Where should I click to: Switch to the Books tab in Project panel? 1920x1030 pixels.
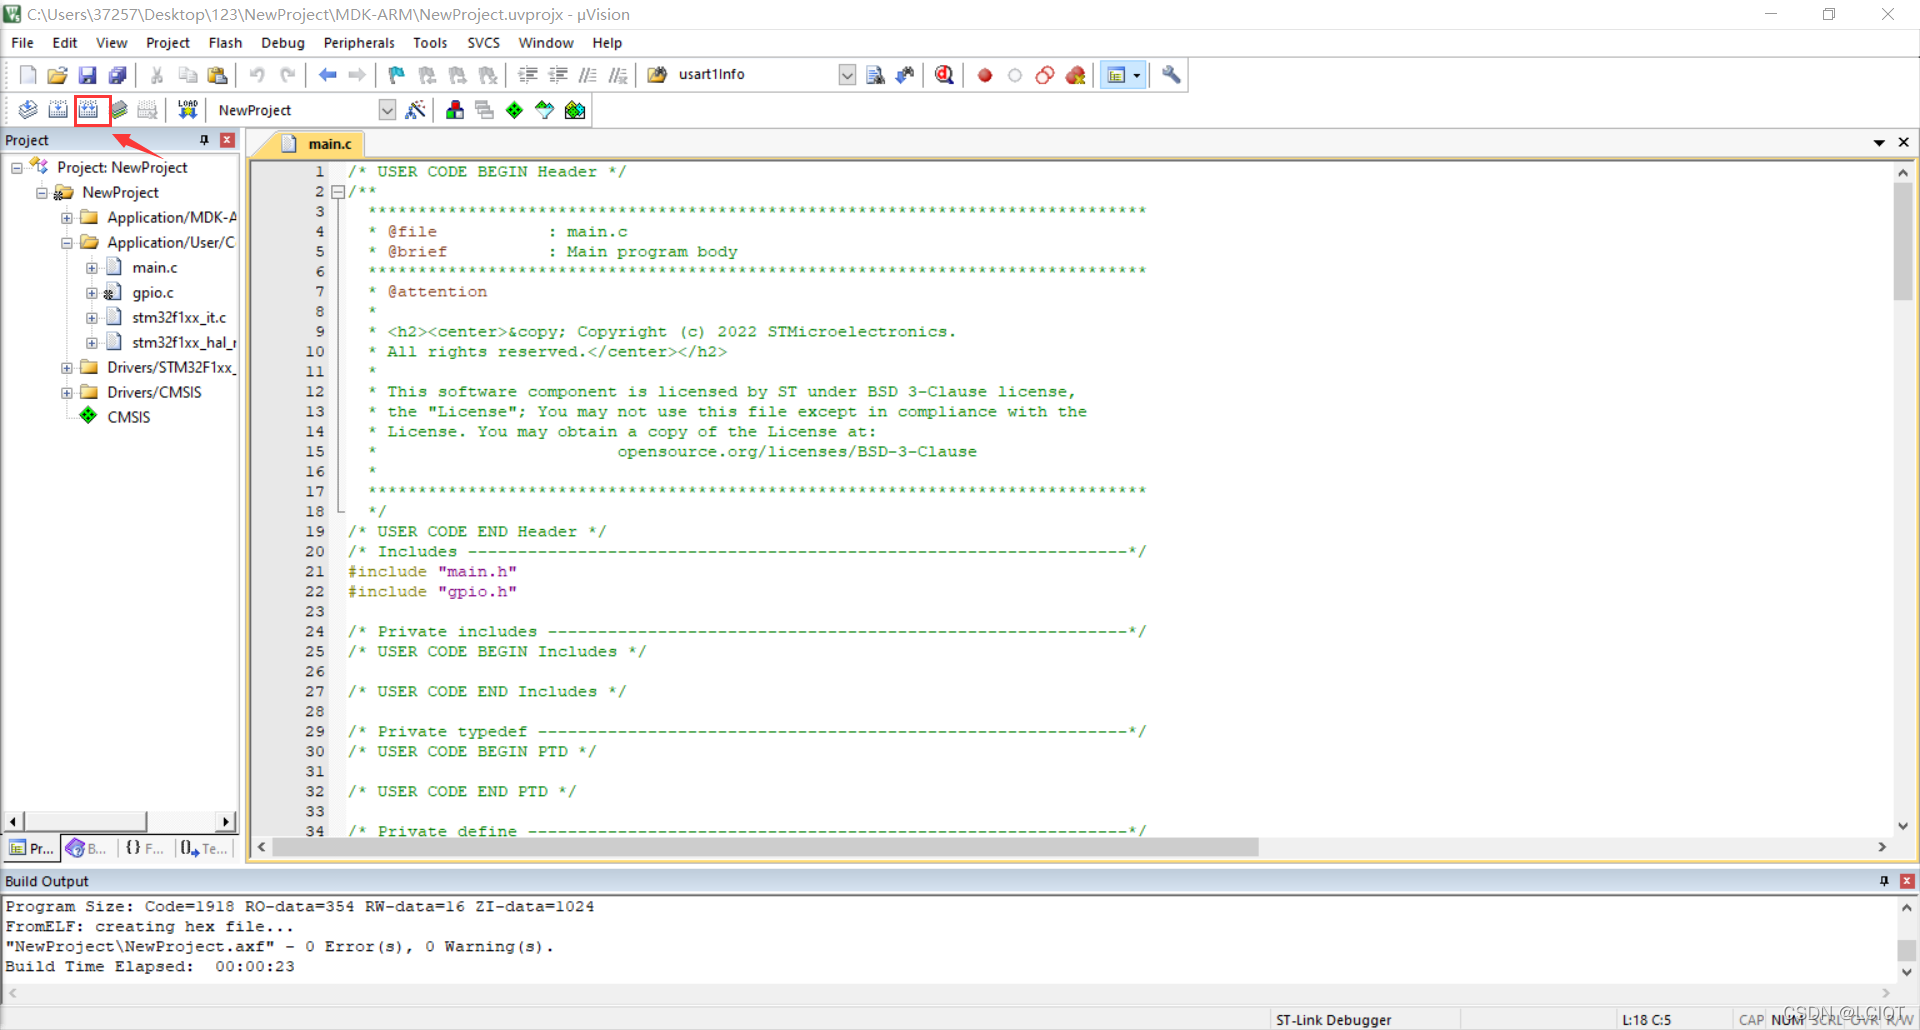pyautogui.click(x=86, y=848)
